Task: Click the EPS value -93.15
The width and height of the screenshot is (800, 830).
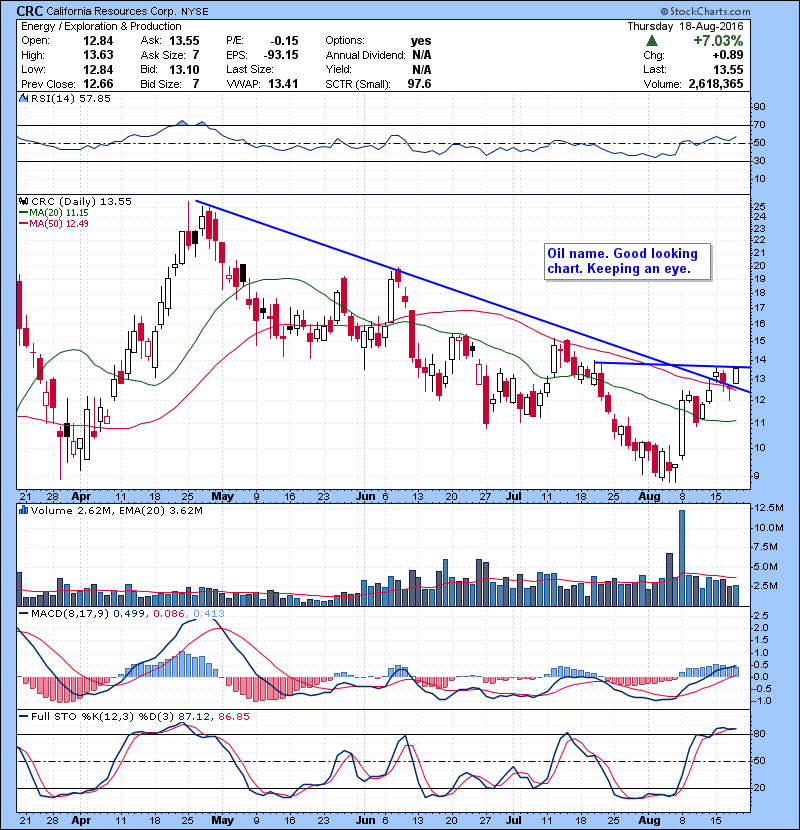Action: point(281,55)
